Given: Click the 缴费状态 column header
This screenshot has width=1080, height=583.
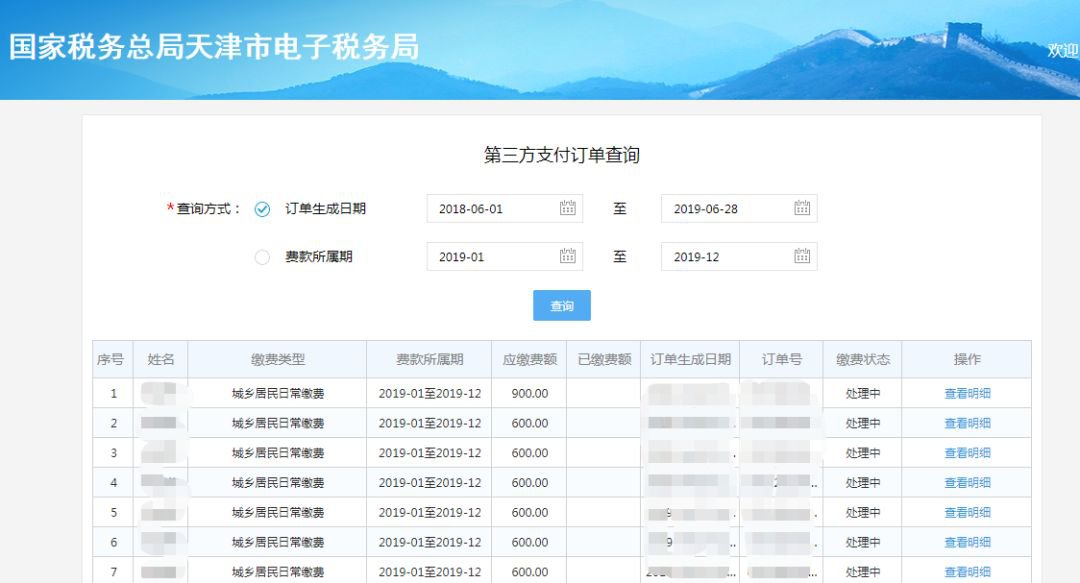Looking at the screenshot, I should [862, 359].
